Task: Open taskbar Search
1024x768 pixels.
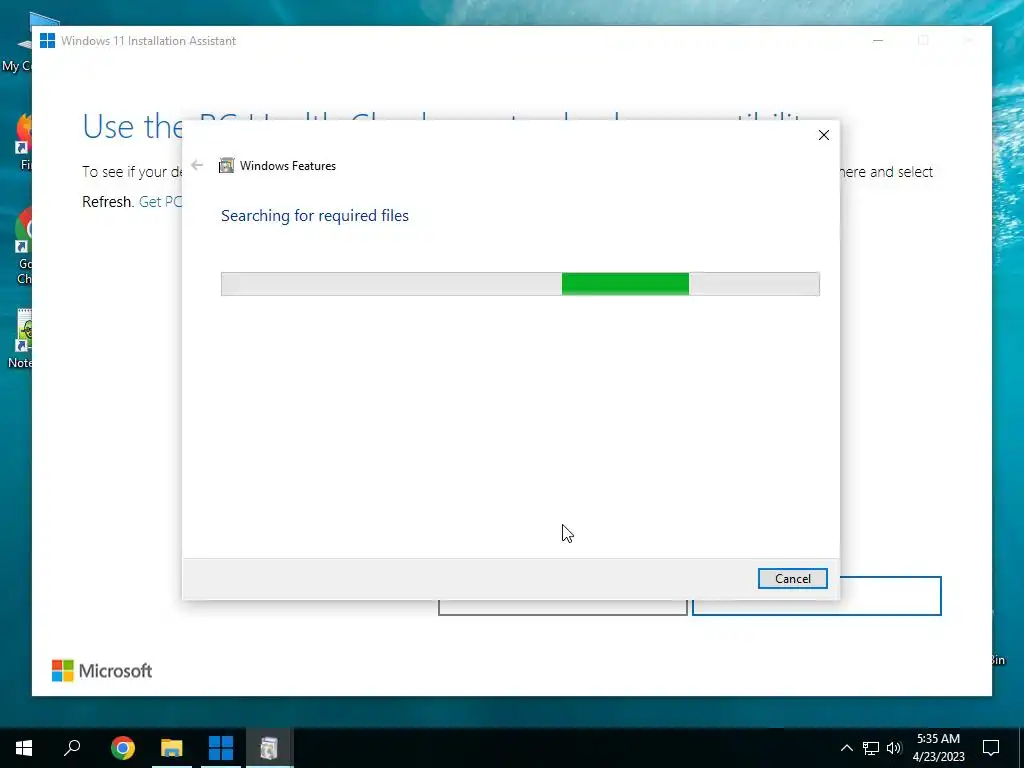Action: (x=72, y=748)
